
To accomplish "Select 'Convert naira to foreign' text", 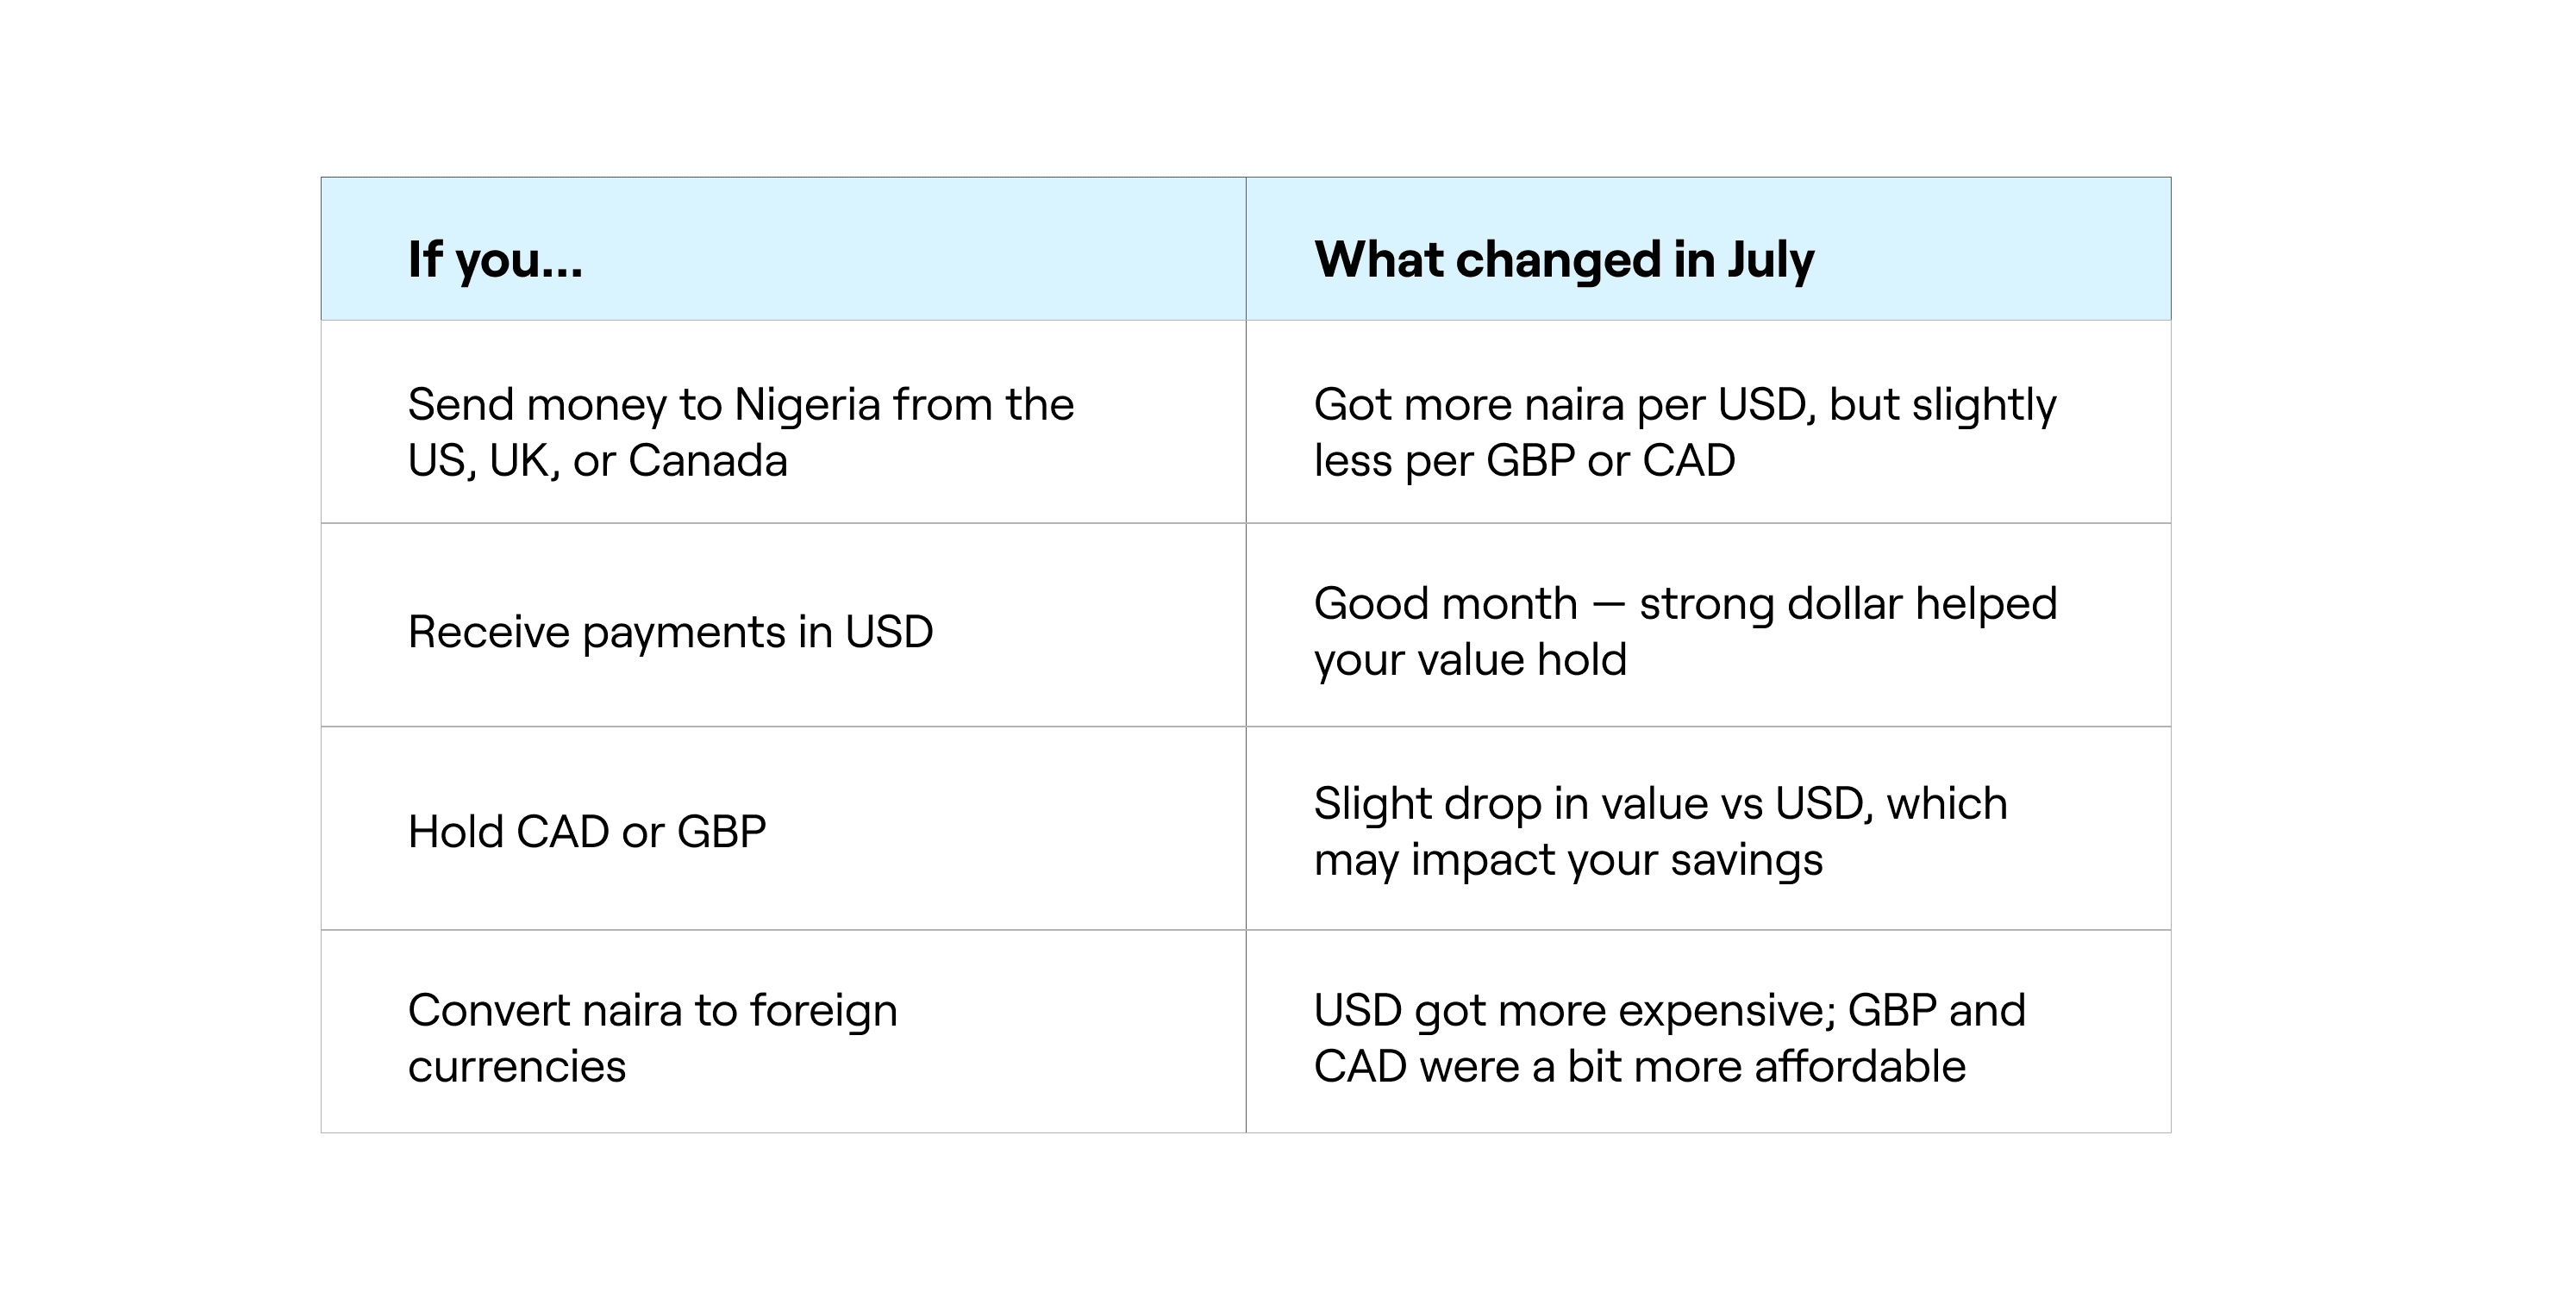I will coord(652,1011).
